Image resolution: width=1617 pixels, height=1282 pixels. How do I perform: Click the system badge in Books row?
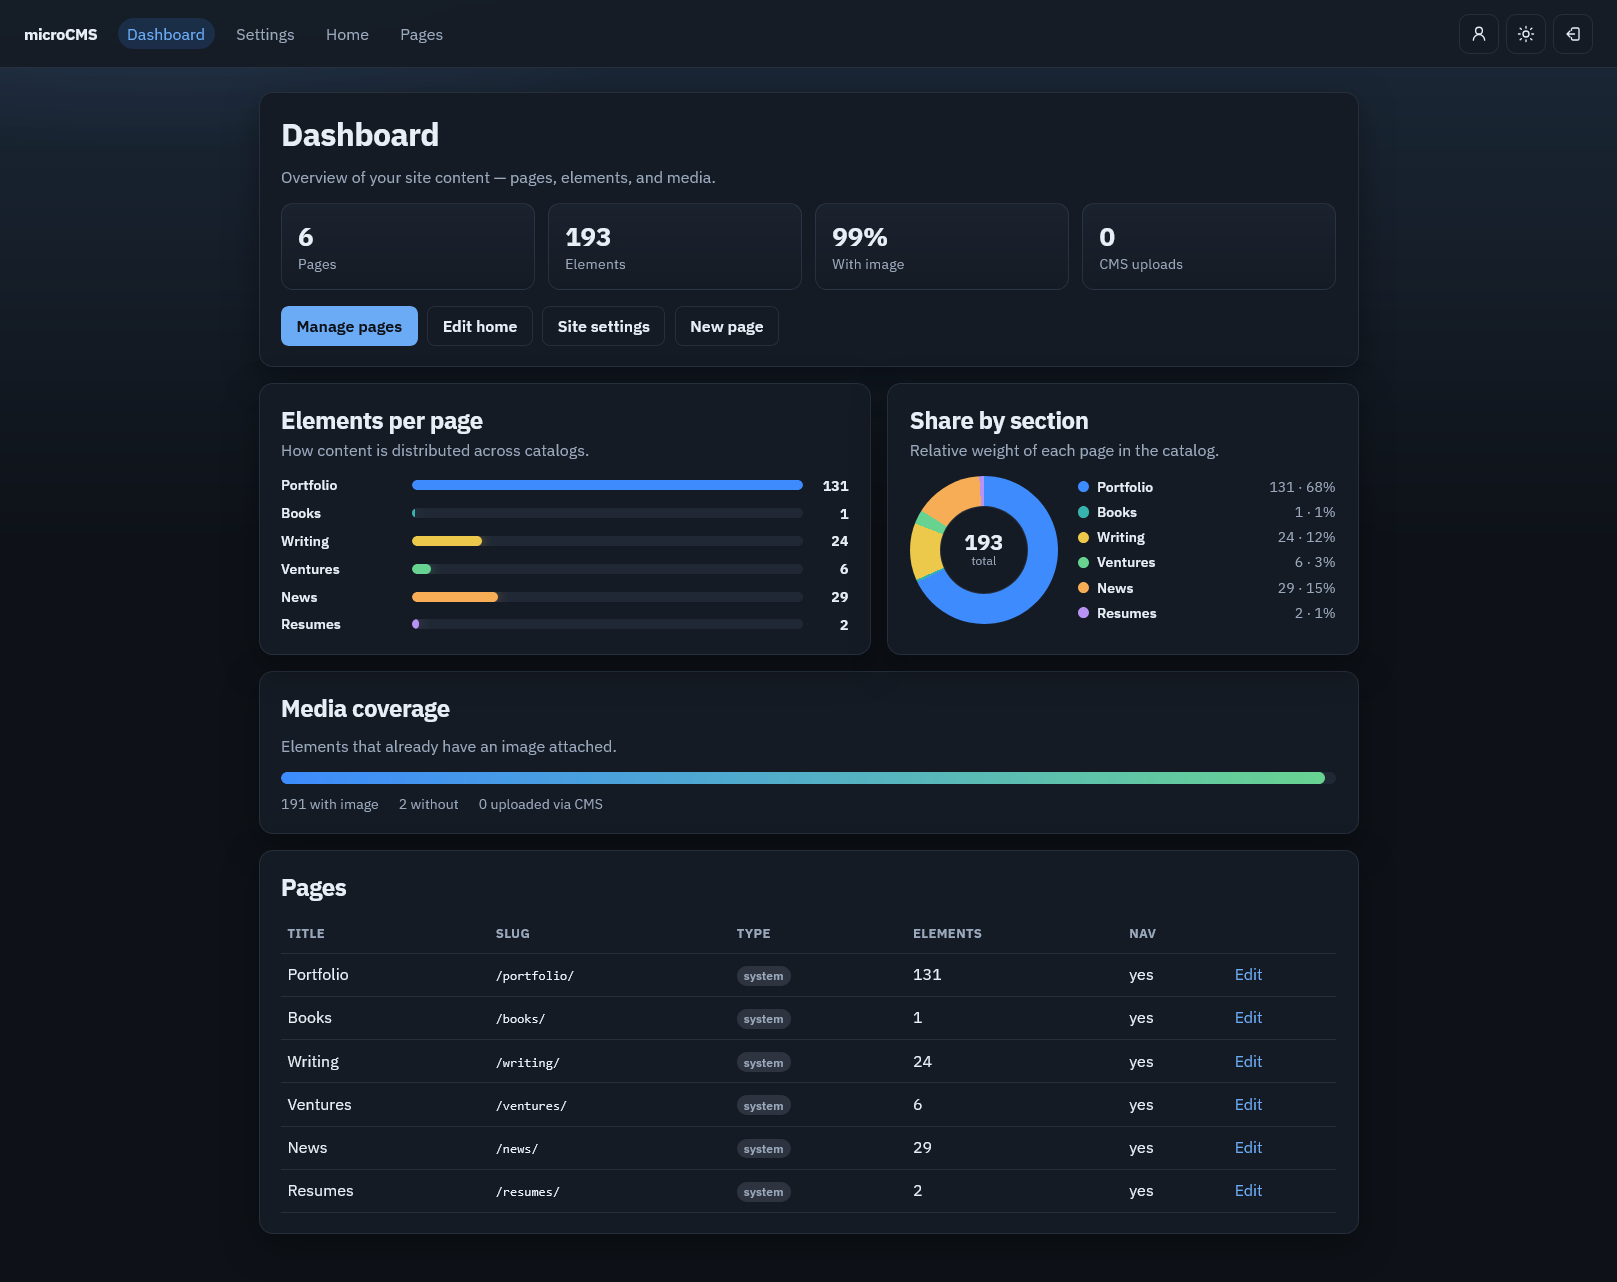[x=763, y=1019]
